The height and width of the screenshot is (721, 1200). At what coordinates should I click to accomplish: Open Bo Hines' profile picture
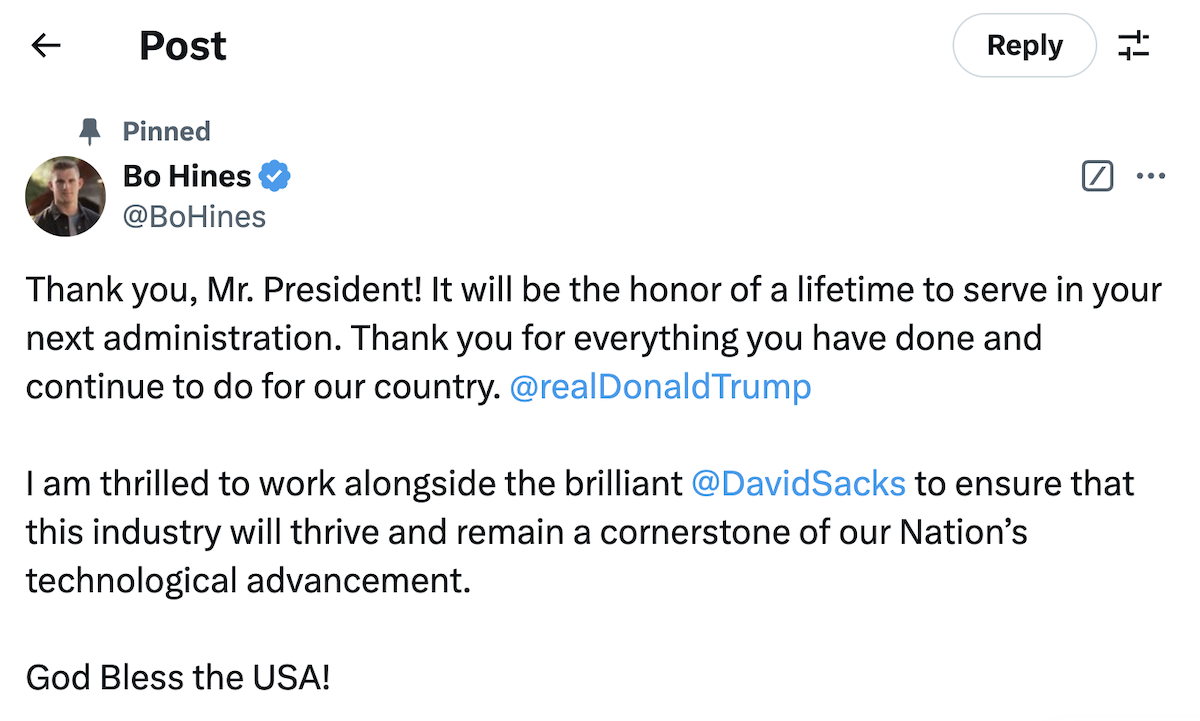tap(65, 196)
